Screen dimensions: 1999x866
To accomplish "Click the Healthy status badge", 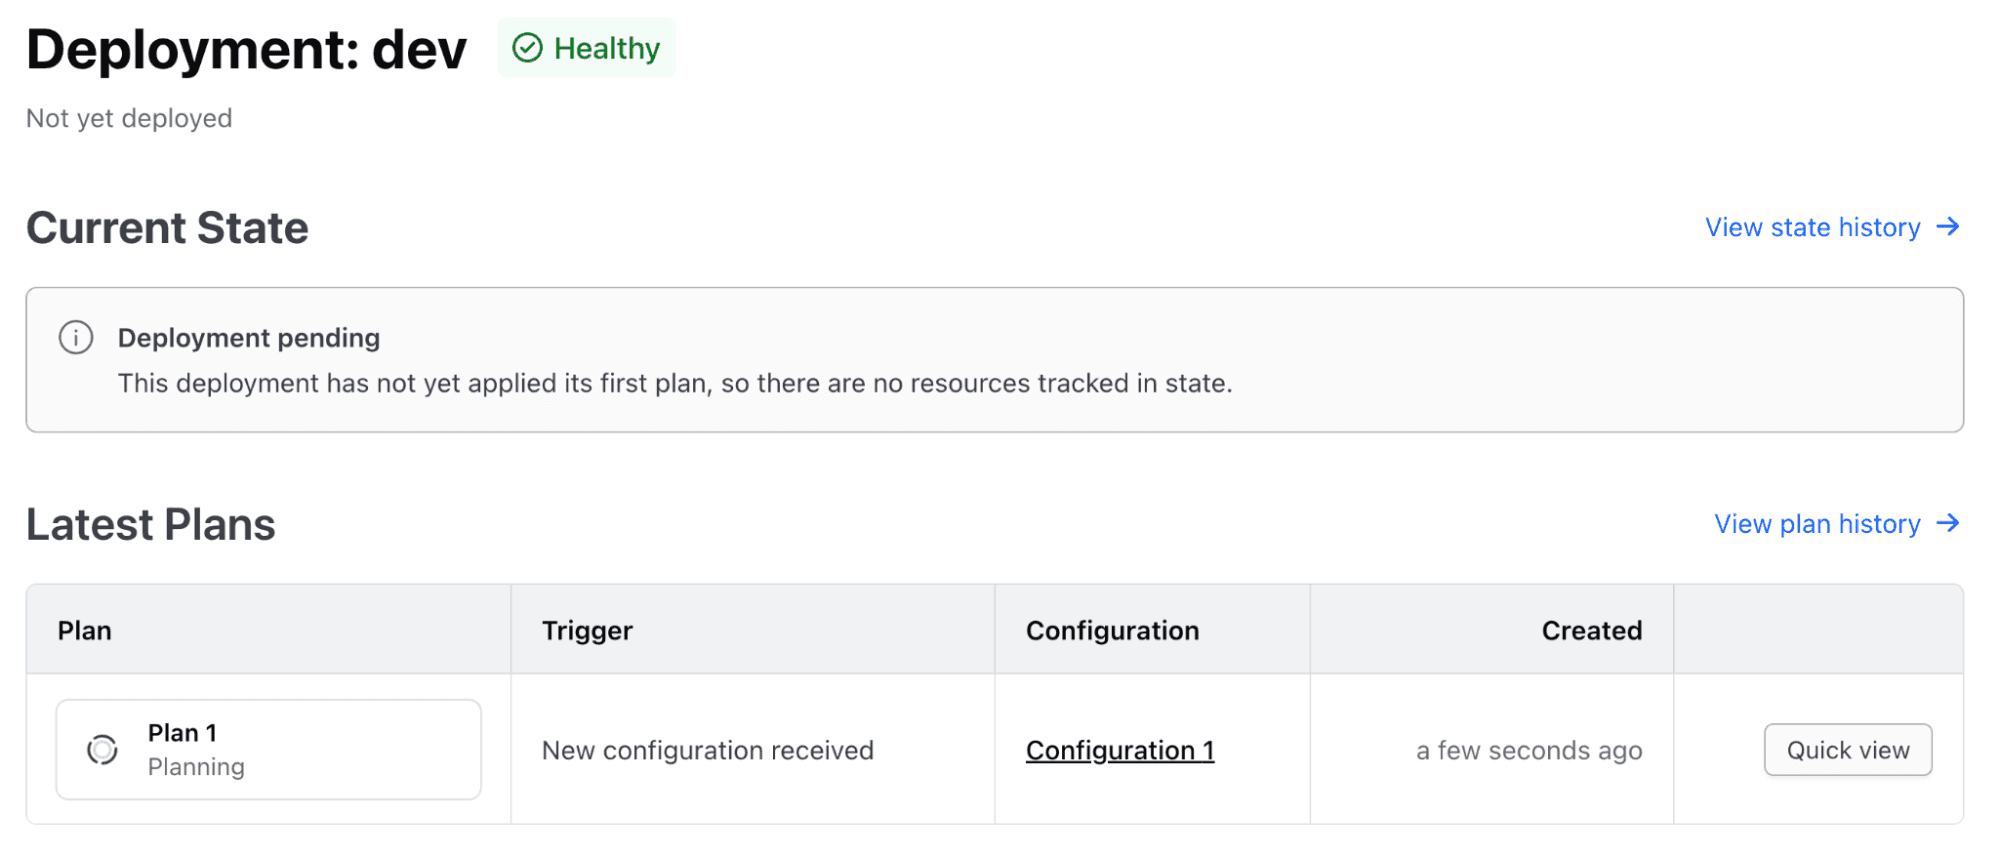I will (586, 48).
